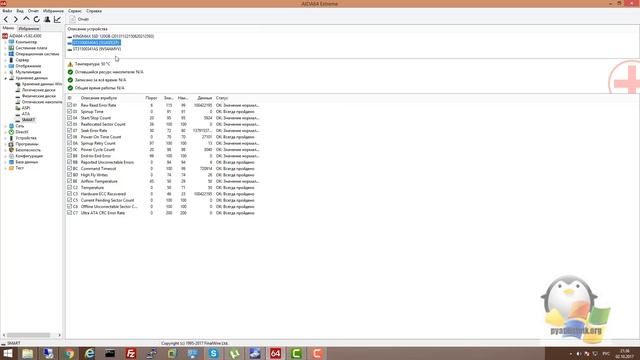Viewport: 640px width, 360px height.
Task: Expand the Системная плата tree node
Action: click(x=5, y=48)
